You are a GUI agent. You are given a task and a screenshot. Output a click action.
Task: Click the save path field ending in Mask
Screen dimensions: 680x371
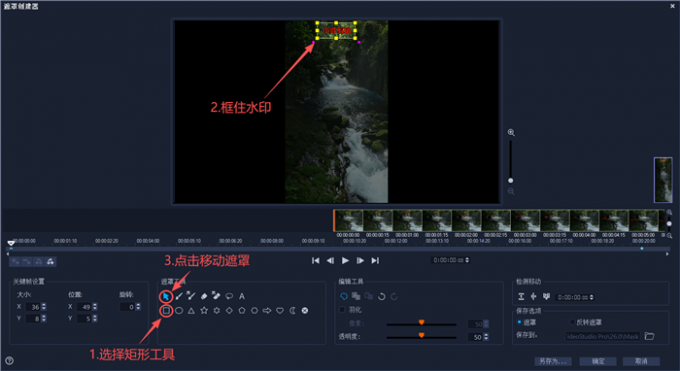(603, 336)
